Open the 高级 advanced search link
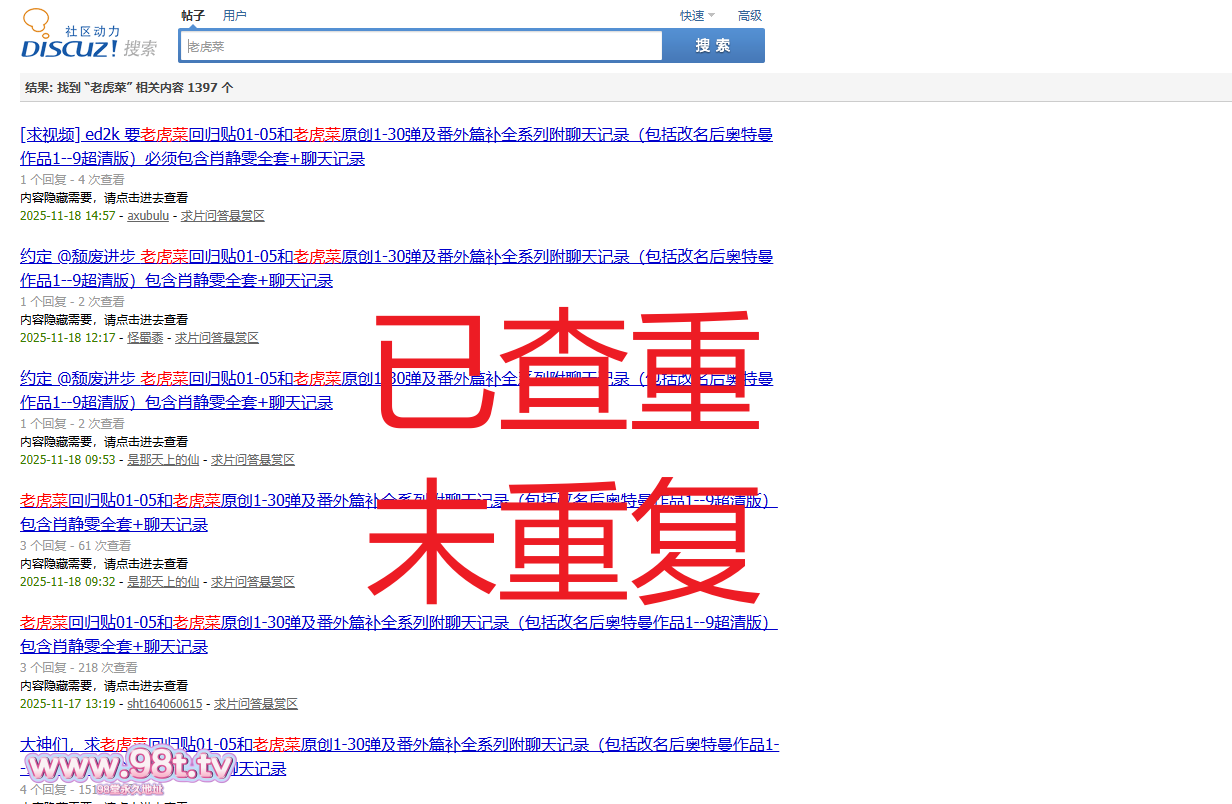 tap(749, 15)
